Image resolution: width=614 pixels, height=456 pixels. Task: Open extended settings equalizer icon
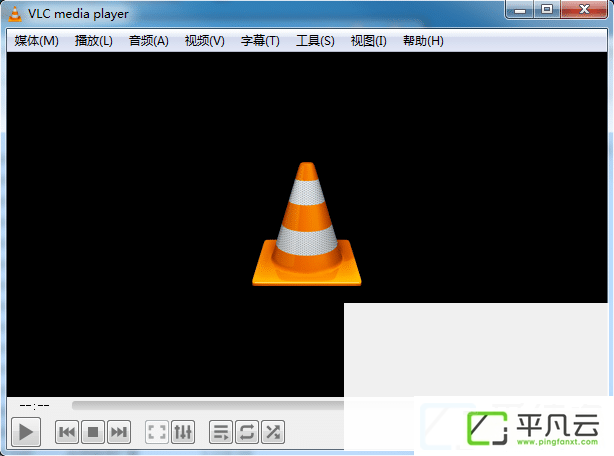click(183, 432)
